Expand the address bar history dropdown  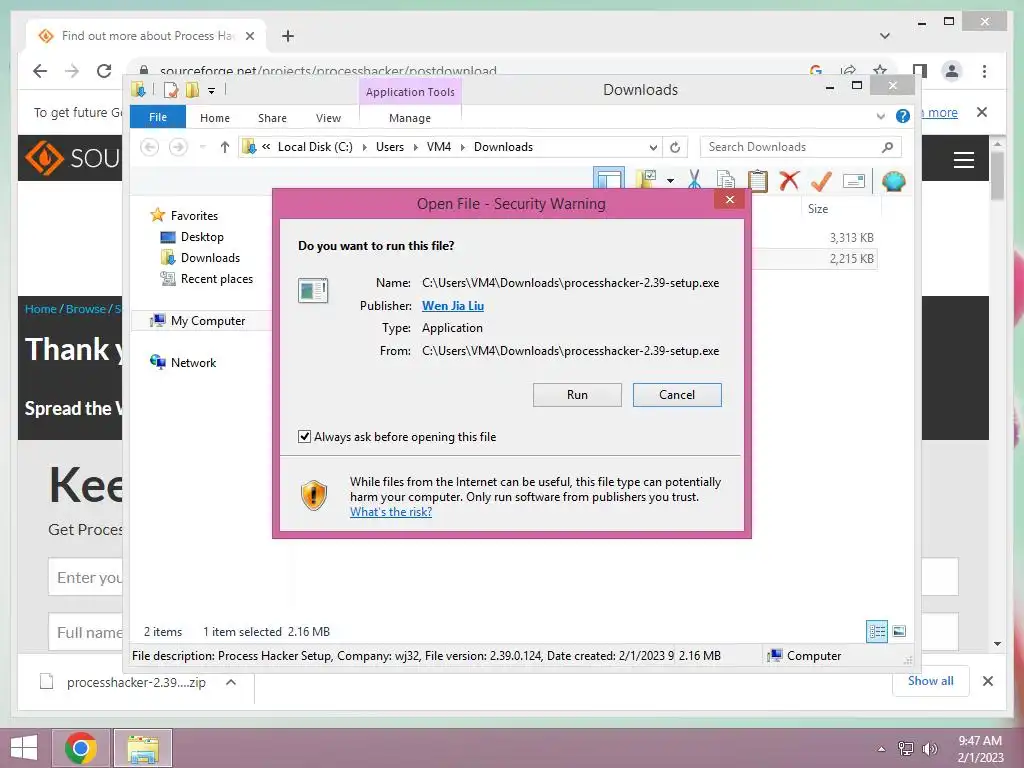[x=652, y=148]
